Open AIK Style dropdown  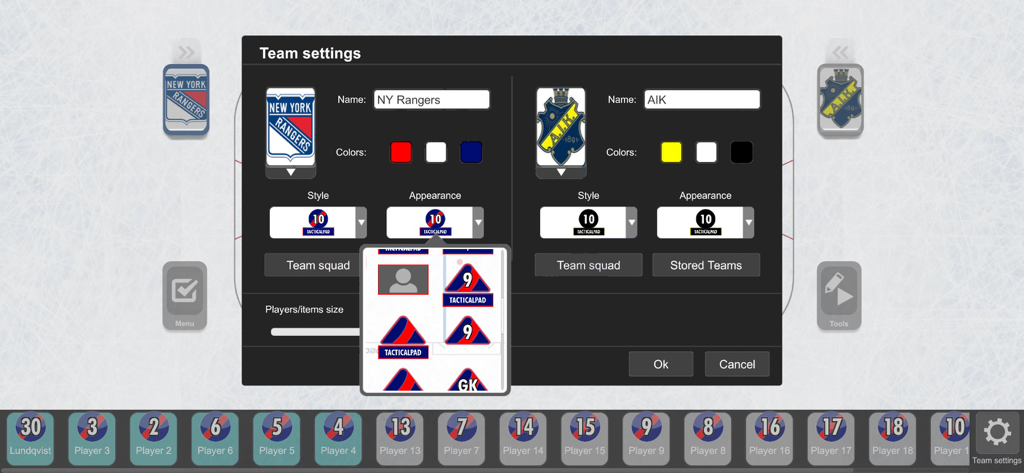[x=588, y=223]
